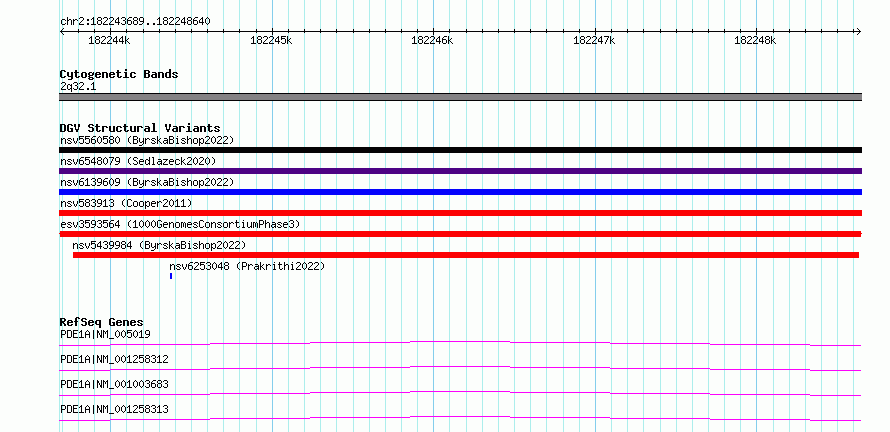Click the left arrowhead of the ruler

(62, 31)
